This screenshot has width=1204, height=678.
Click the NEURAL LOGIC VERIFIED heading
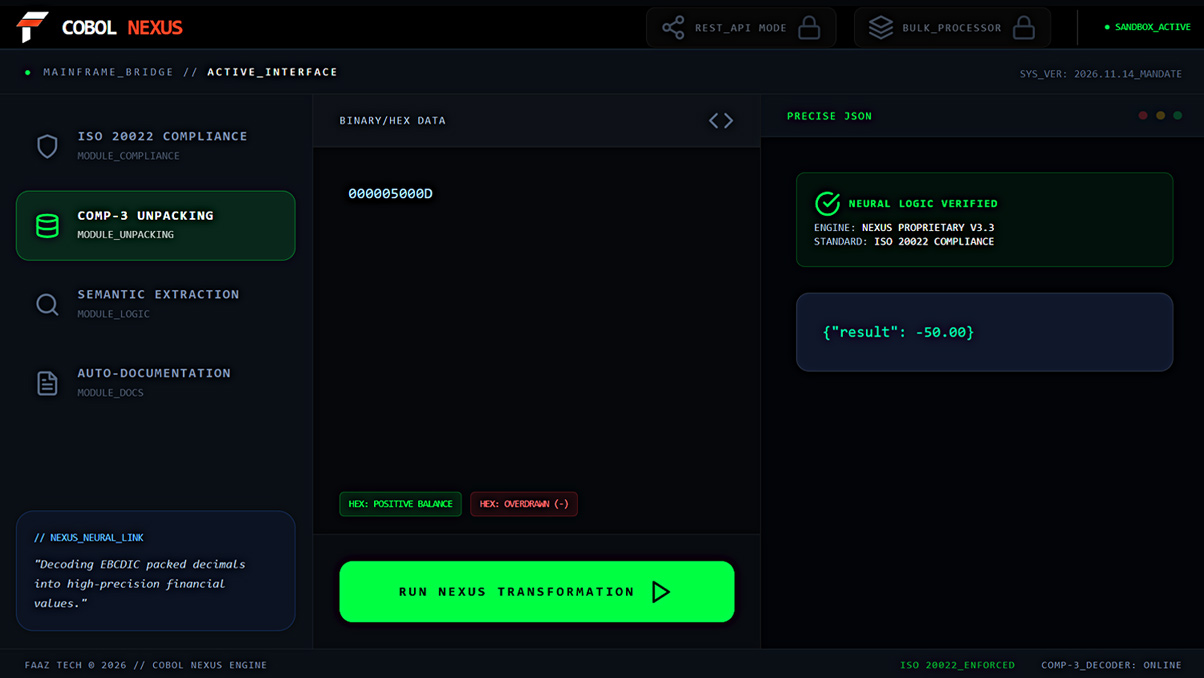point(923,204)
